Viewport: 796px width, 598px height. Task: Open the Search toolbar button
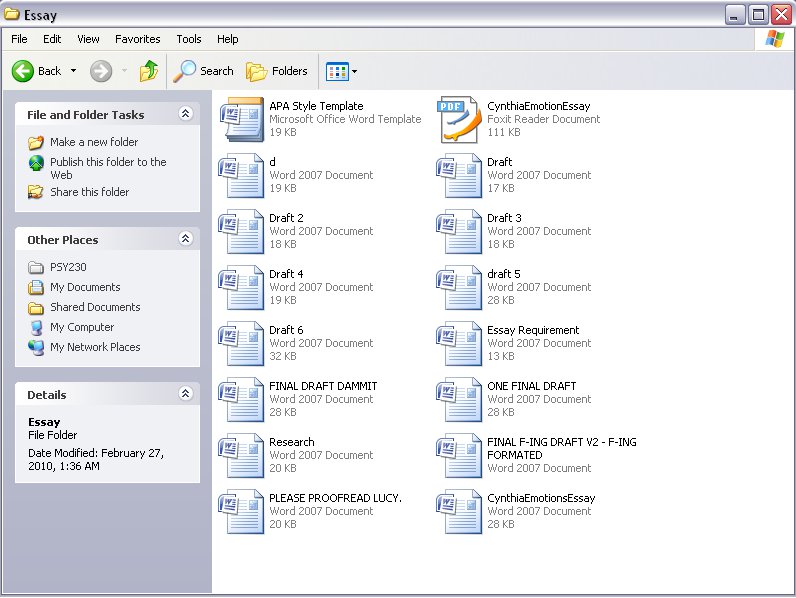pos(203,71)
